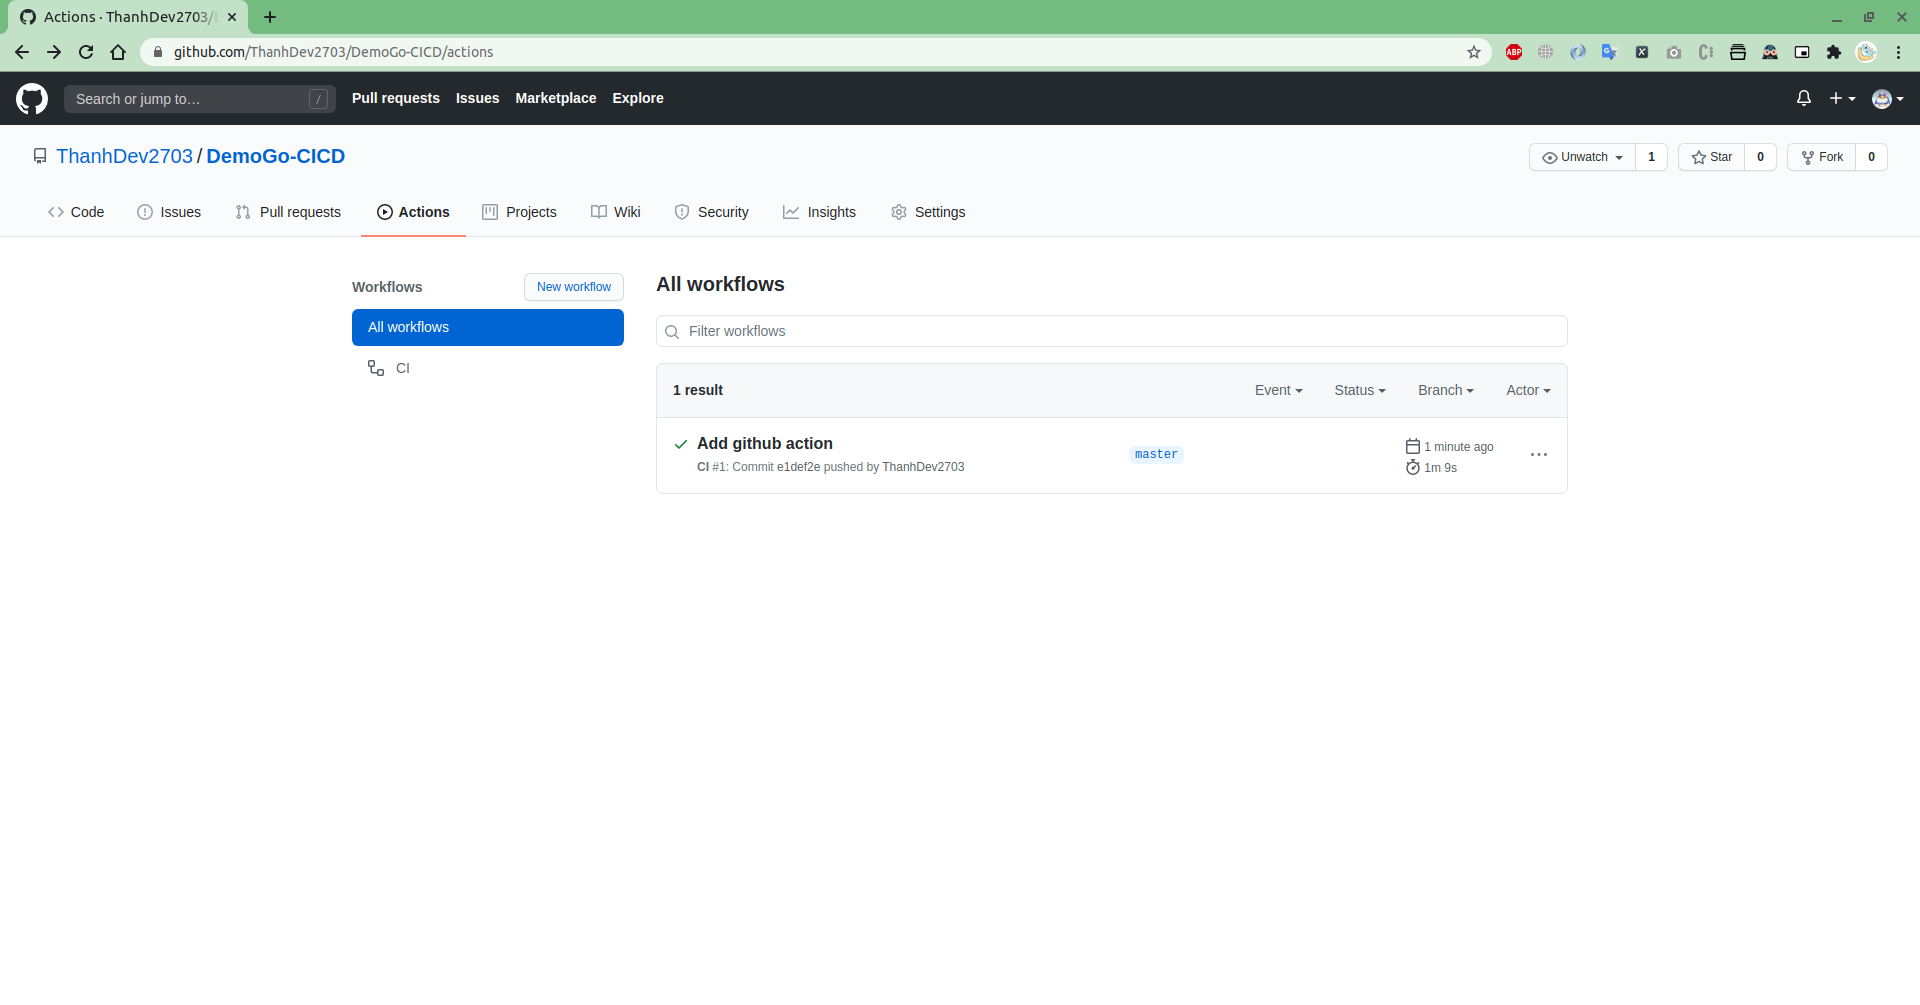Click the "1 result" count text
1920x1005 pixels.
[698, 390]
